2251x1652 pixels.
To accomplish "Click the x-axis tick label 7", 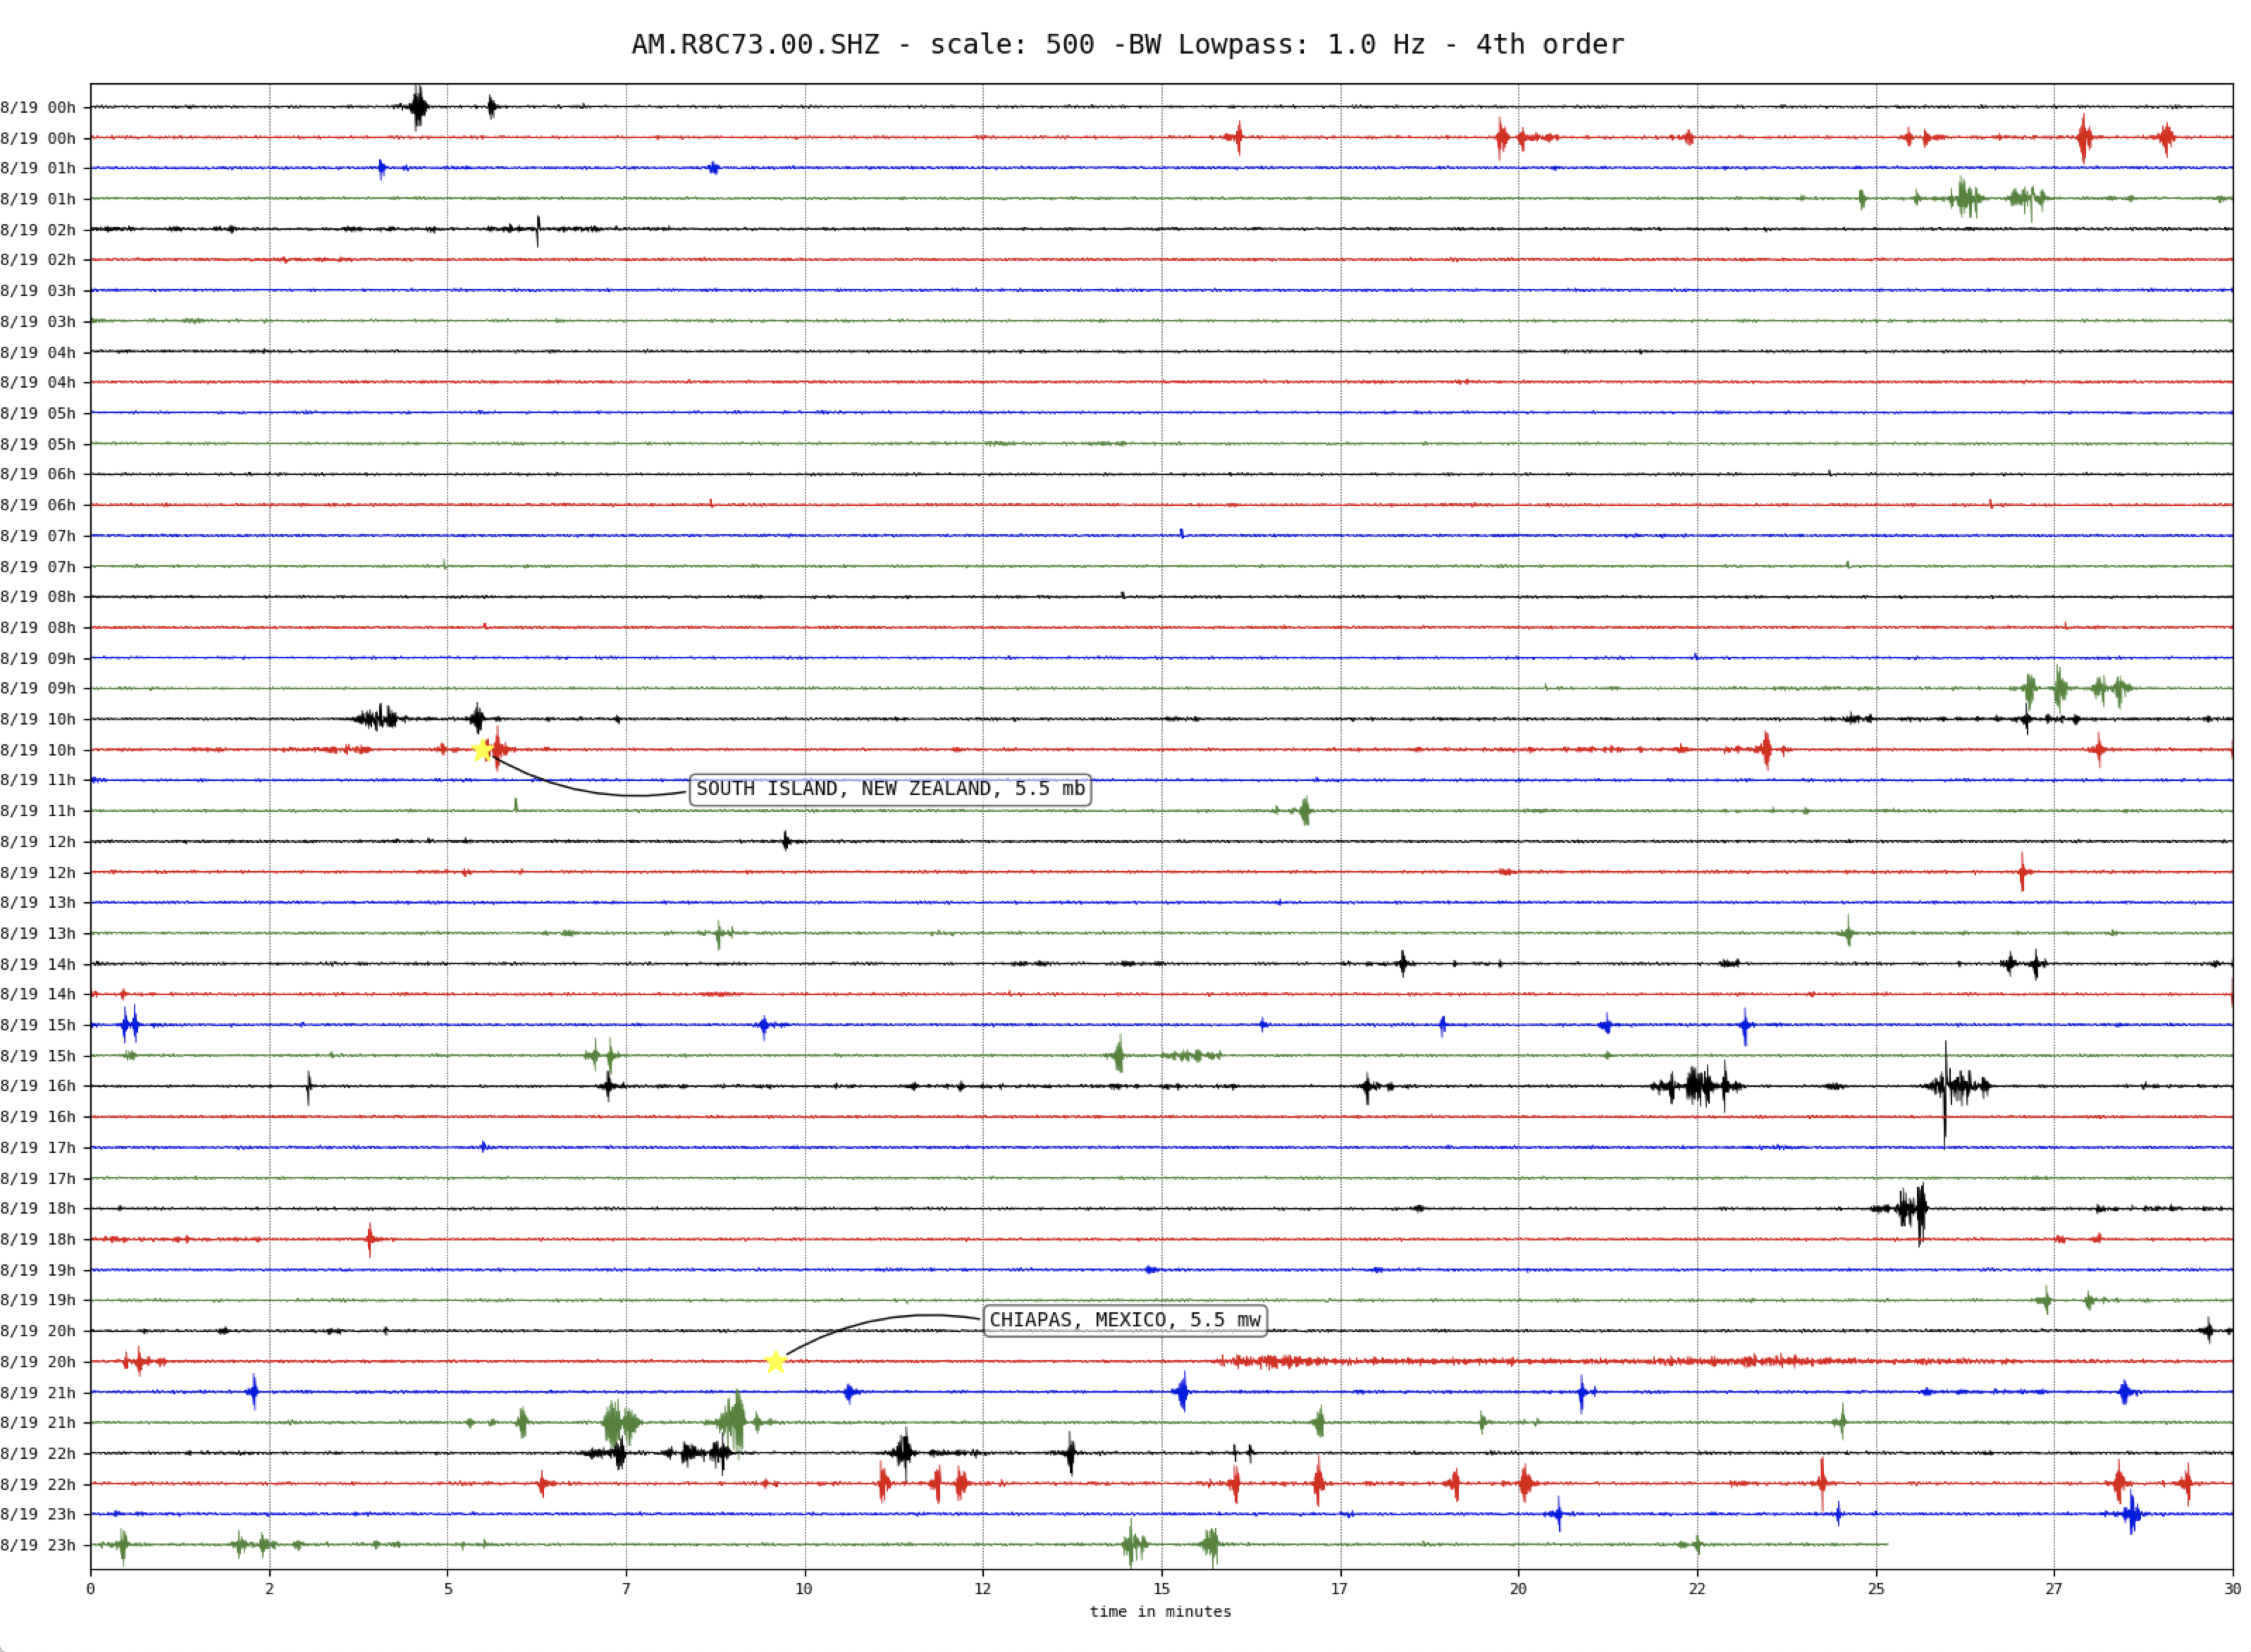I will click(626, 1589).
